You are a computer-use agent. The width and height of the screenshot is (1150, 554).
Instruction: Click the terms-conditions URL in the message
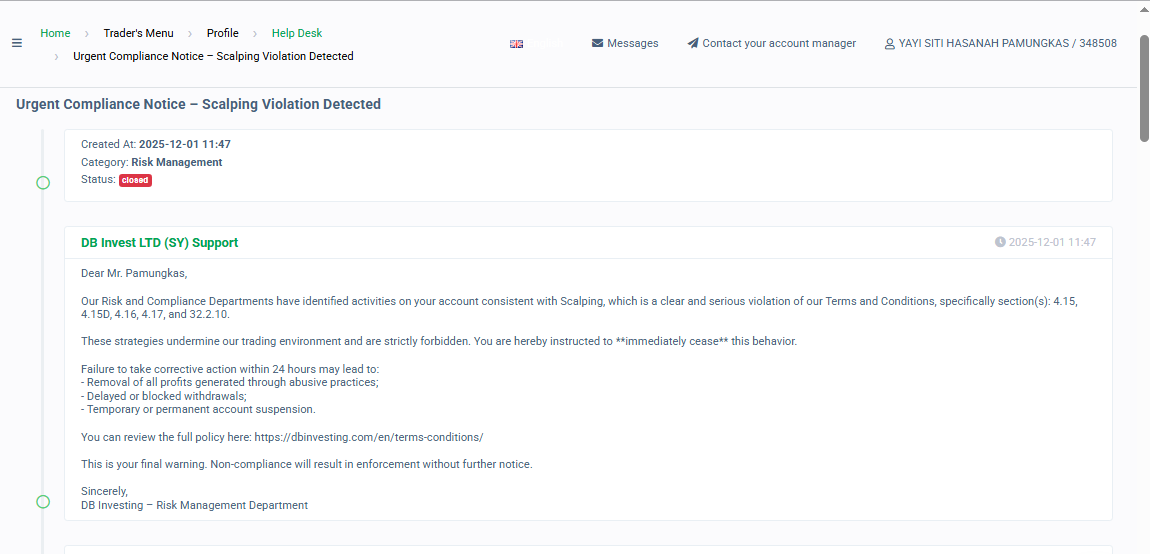pos(369,437)
